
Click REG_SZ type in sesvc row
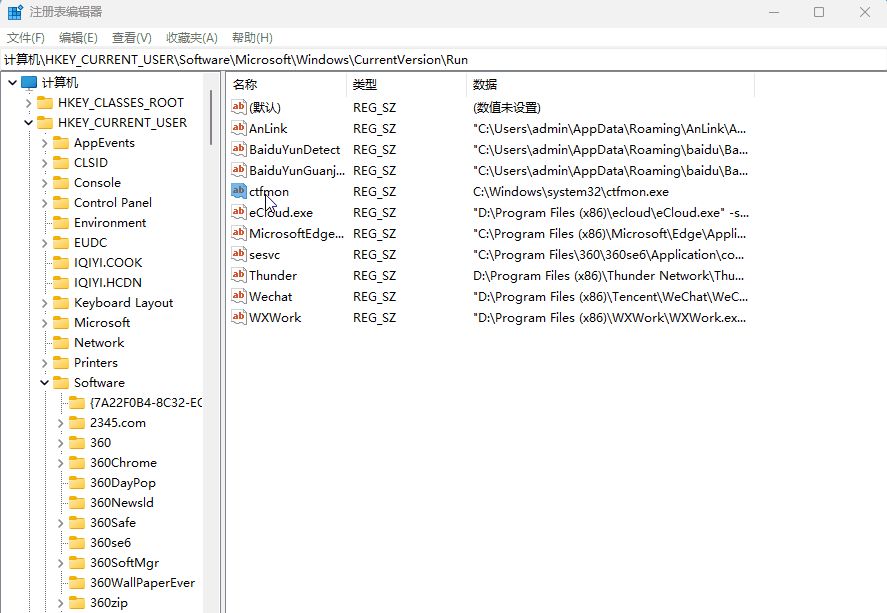[x=374, y=254]
